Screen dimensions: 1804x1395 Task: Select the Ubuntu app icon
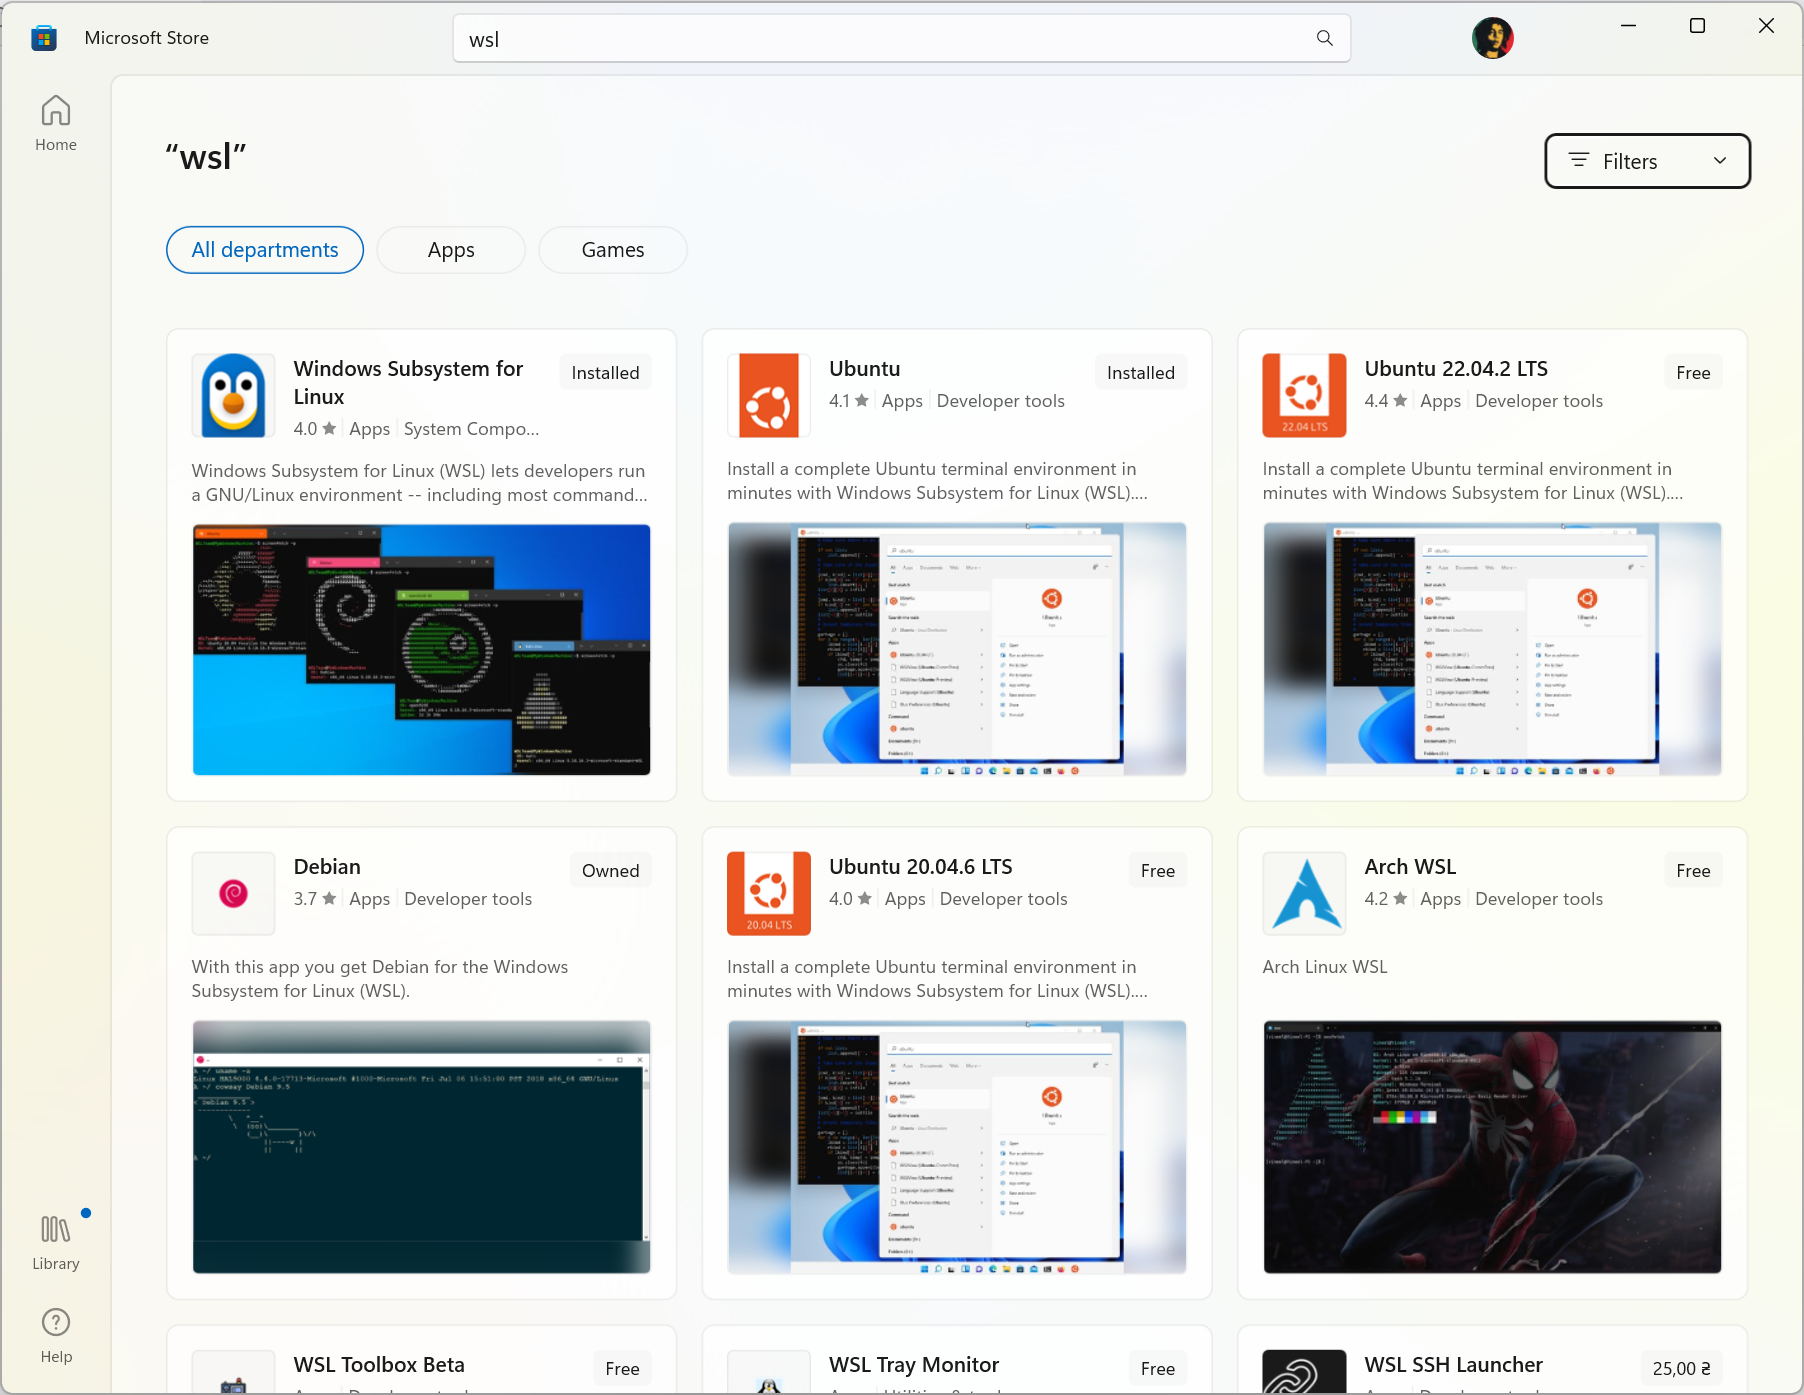[x=767, y=395]
